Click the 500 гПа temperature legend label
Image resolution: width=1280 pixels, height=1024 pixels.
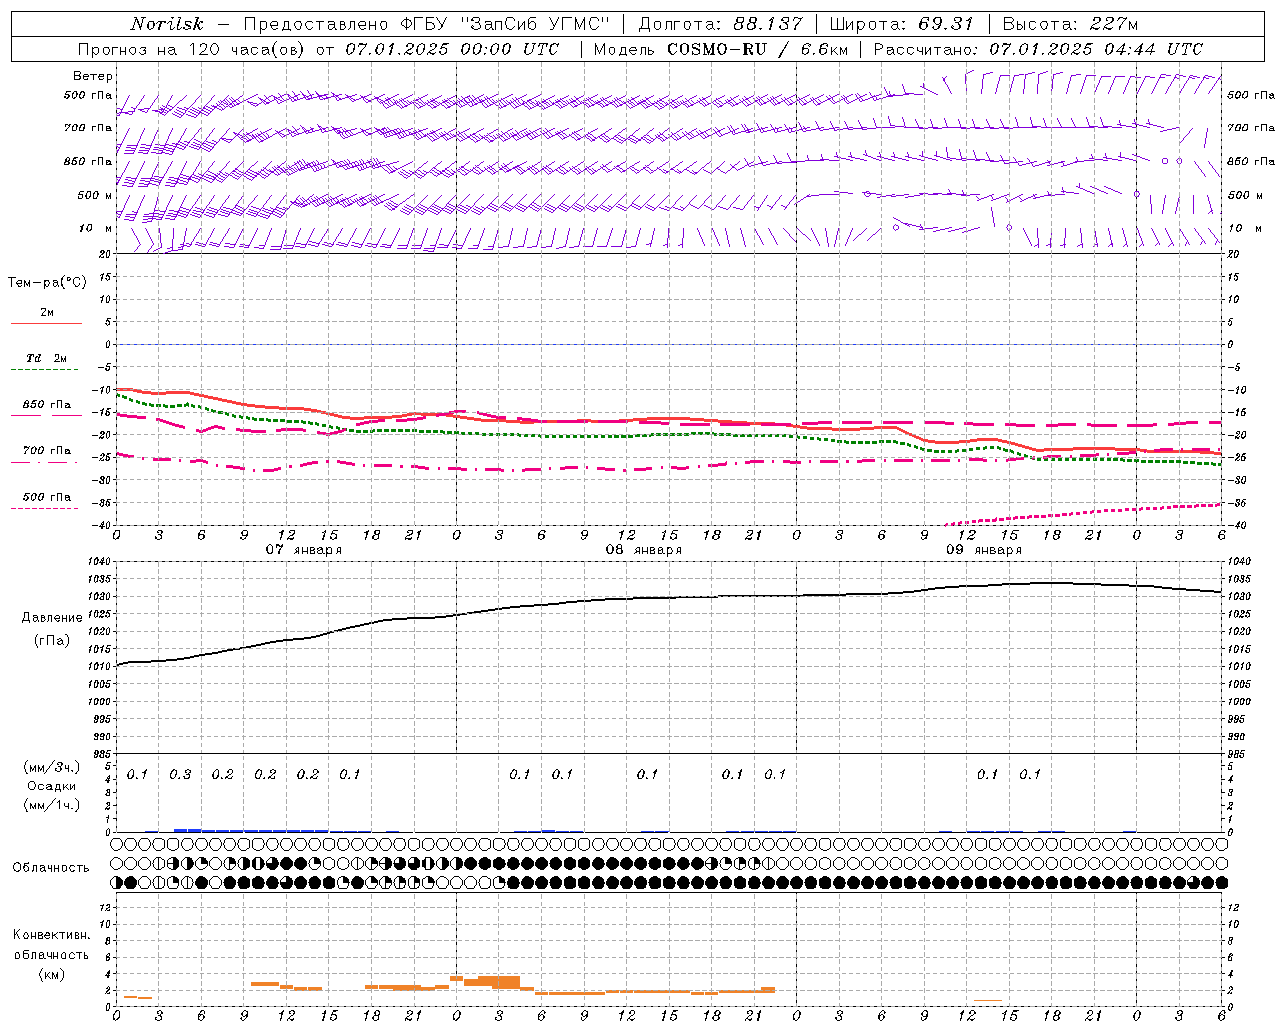pos(47,497)
